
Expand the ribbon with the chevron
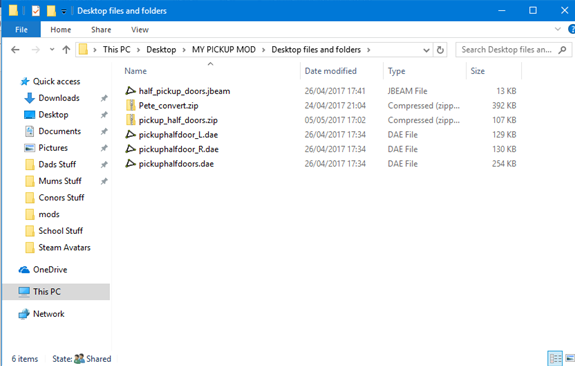click(558, 29)
